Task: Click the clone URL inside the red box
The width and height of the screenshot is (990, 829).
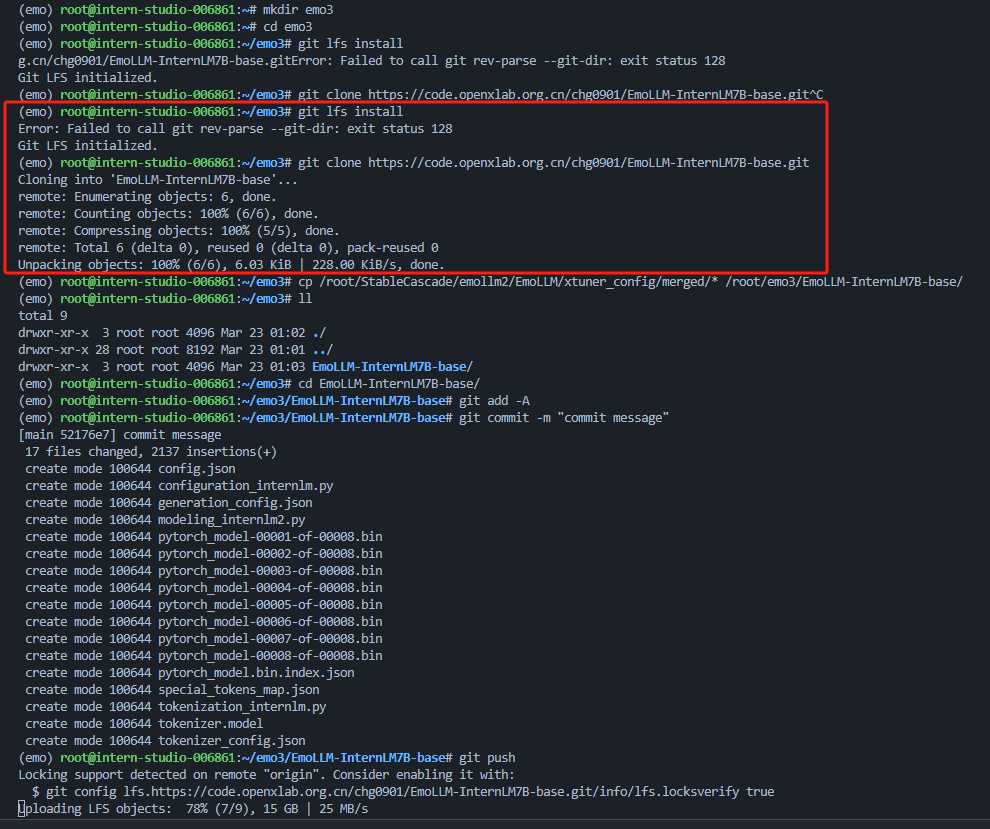Action: 588,163
